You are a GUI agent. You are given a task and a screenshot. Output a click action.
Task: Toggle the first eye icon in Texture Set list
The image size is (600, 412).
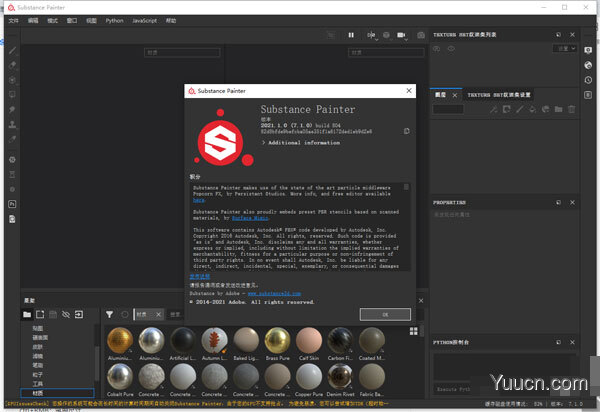tap(437, 49)
